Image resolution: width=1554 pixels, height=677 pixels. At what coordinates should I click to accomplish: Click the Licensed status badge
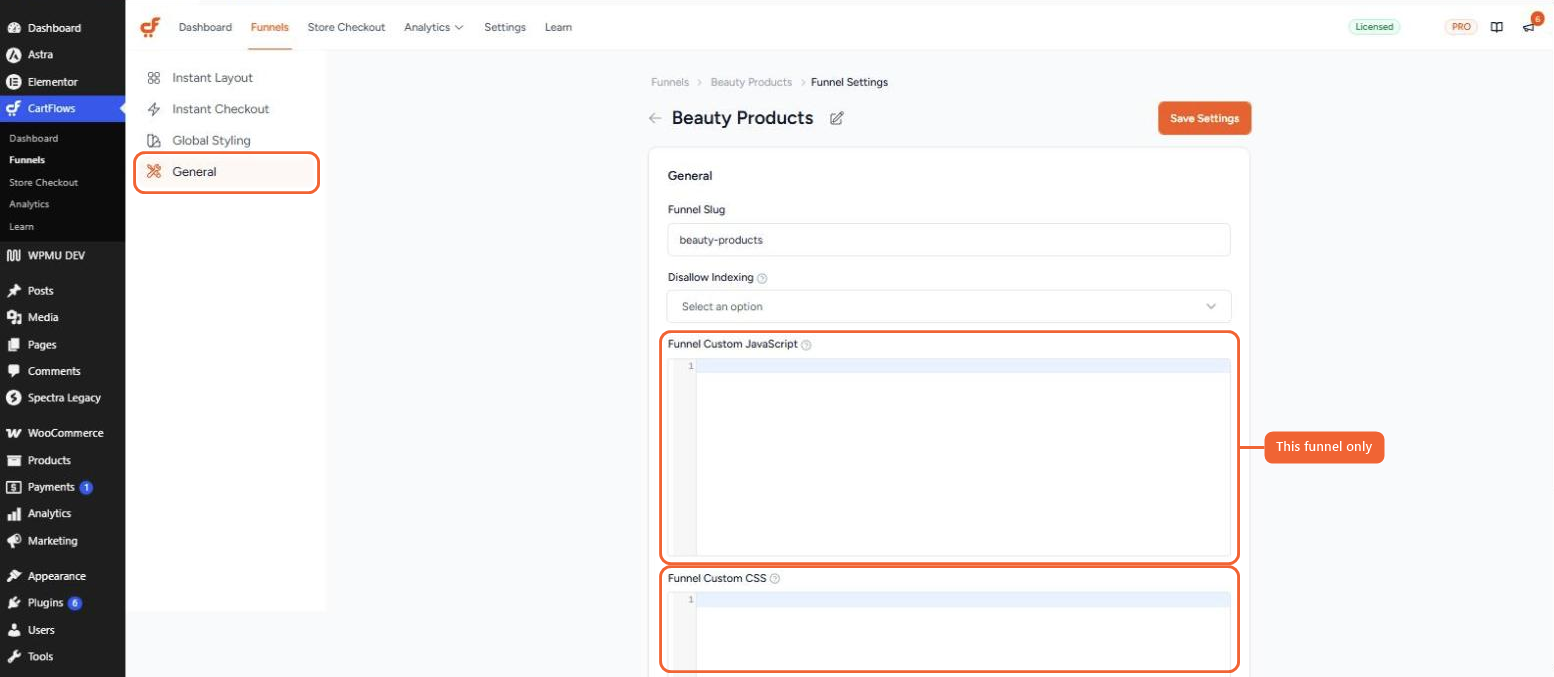1374,27
